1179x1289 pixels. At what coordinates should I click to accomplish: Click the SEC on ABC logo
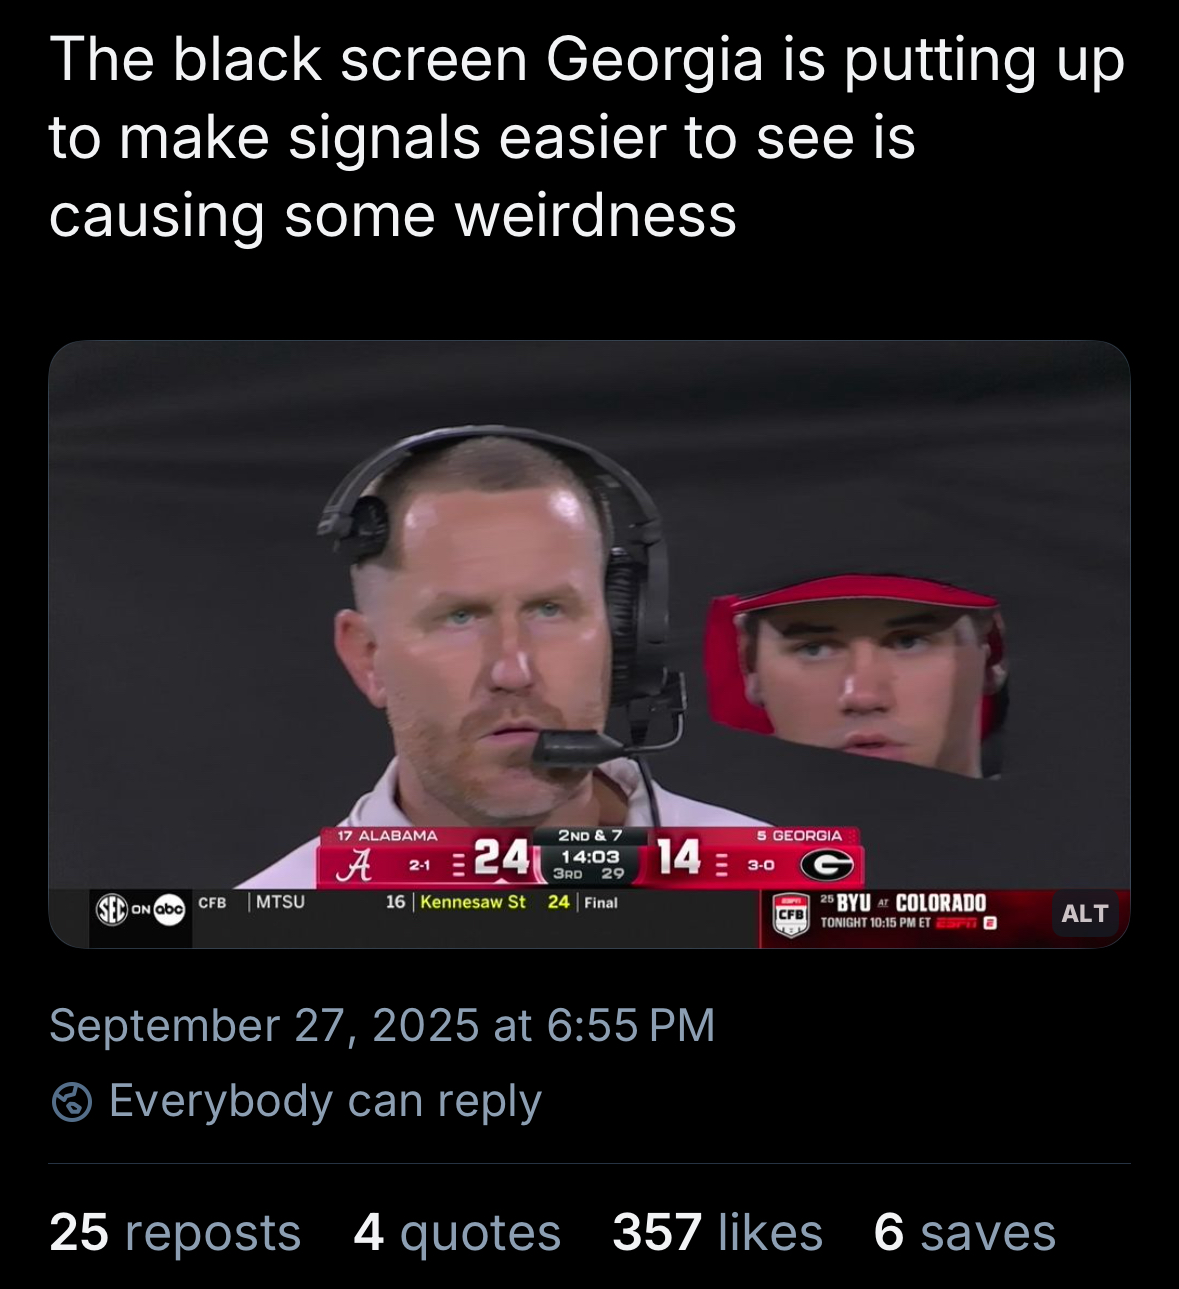tap(141, 909)
